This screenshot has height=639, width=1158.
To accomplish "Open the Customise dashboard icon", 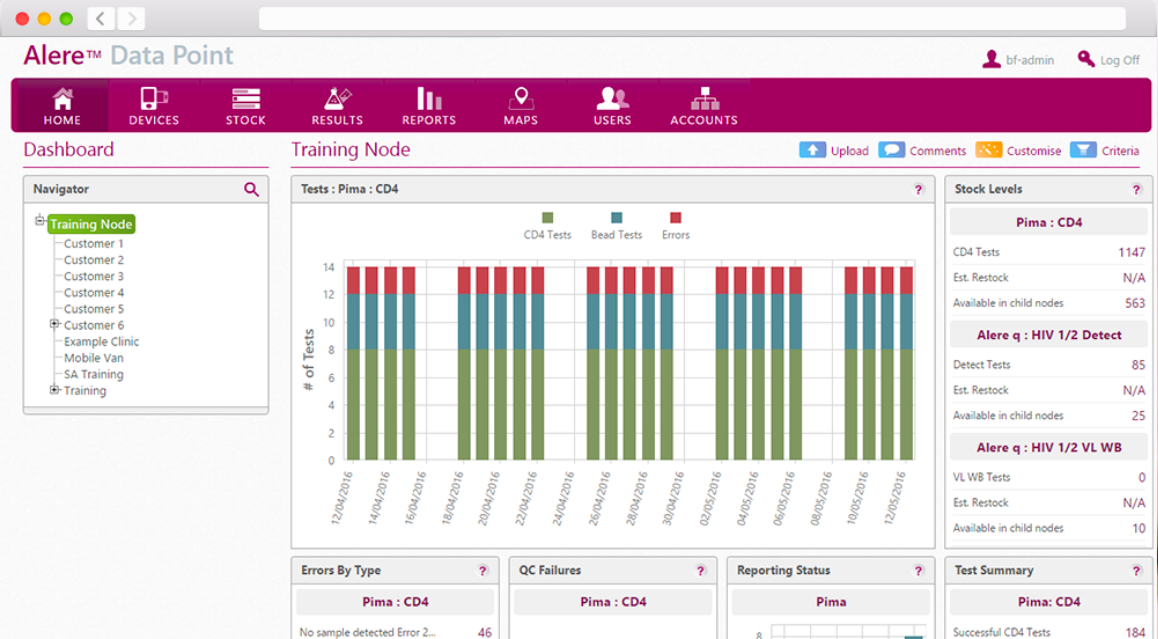I will 988,150.
